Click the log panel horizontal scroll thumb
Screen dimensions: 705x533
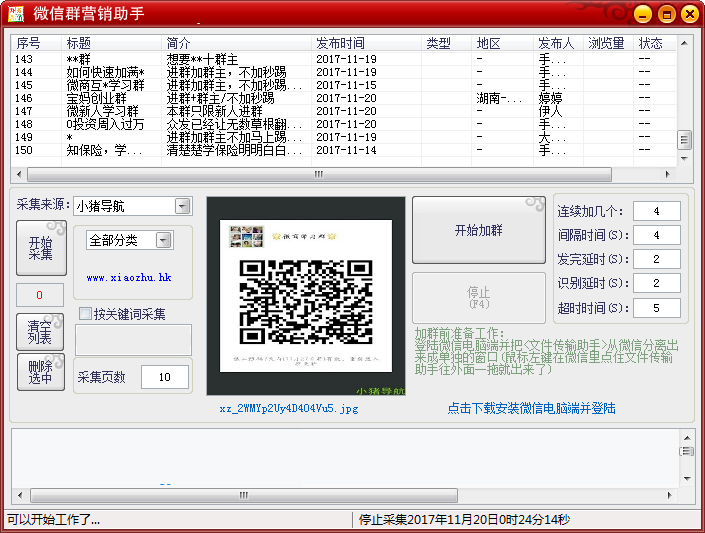[x=244, y=495]
